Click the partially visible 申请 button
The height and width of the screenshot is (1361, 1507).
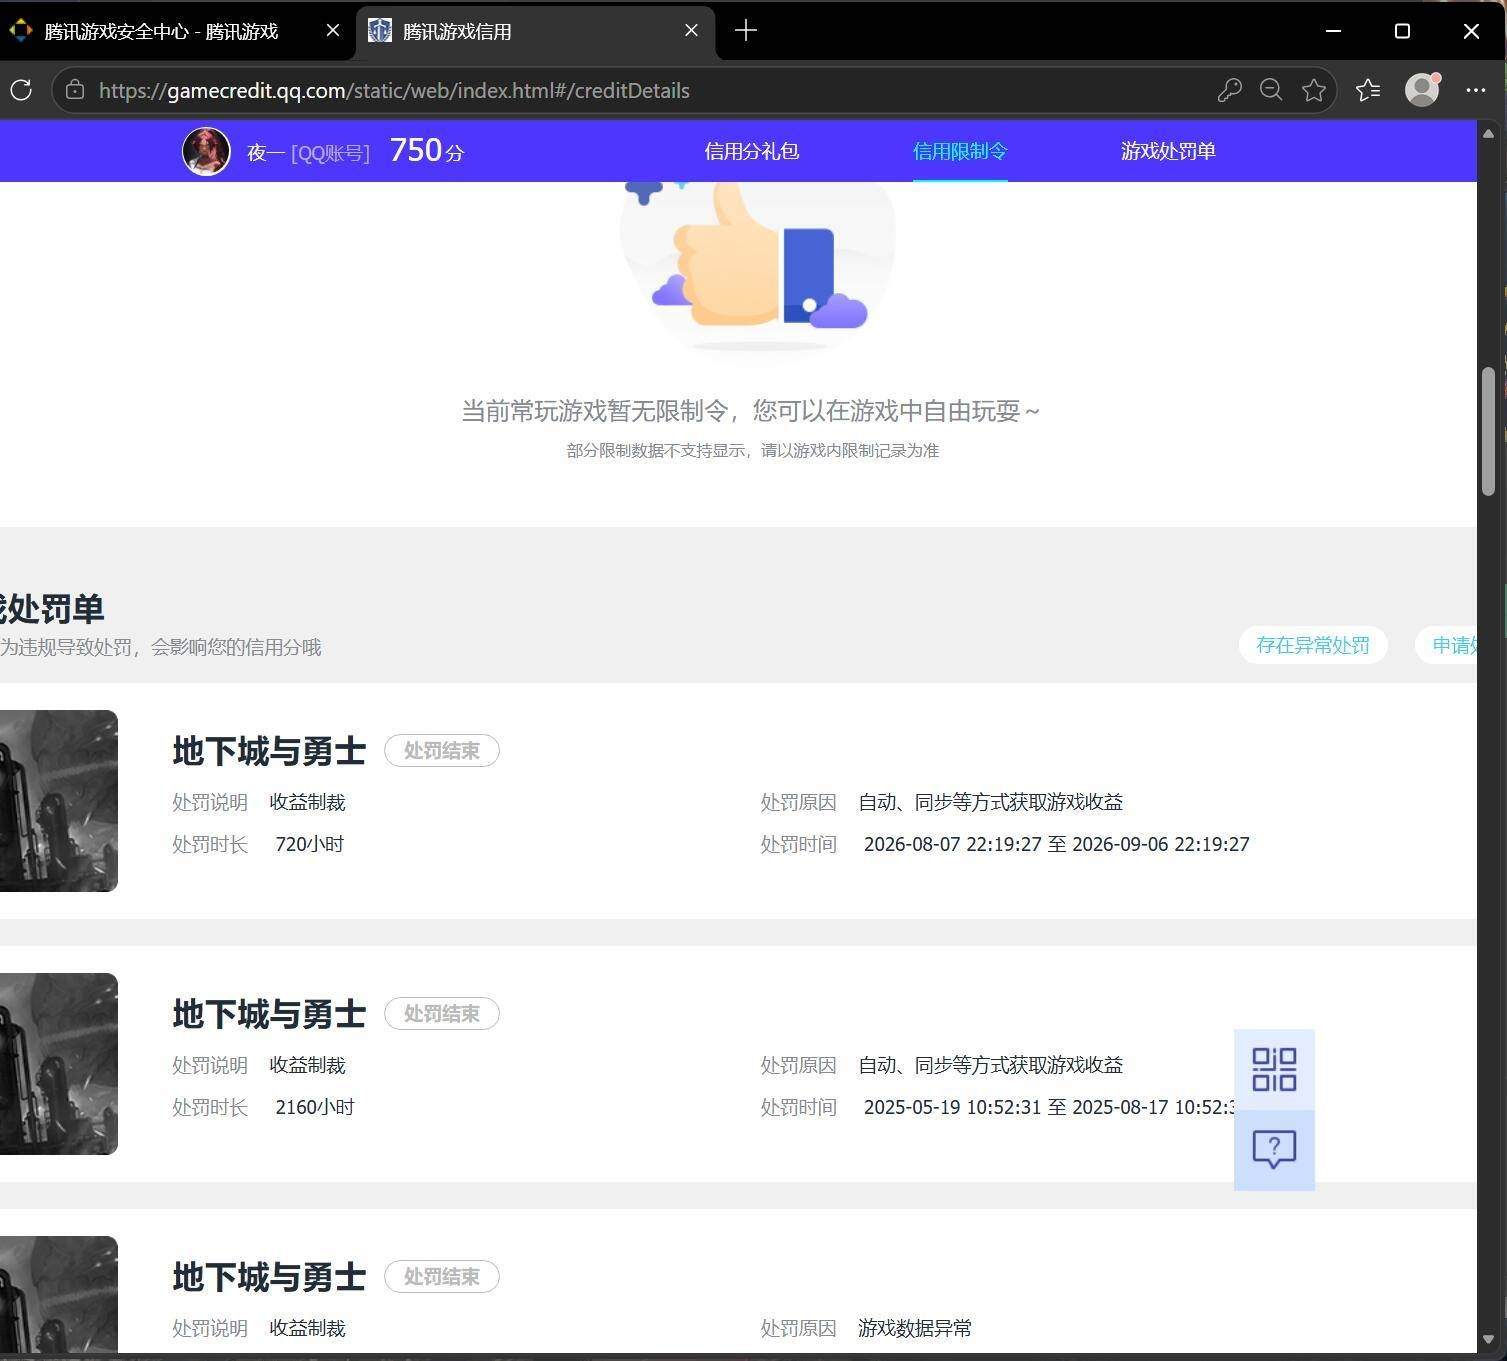click(1448, 645)
